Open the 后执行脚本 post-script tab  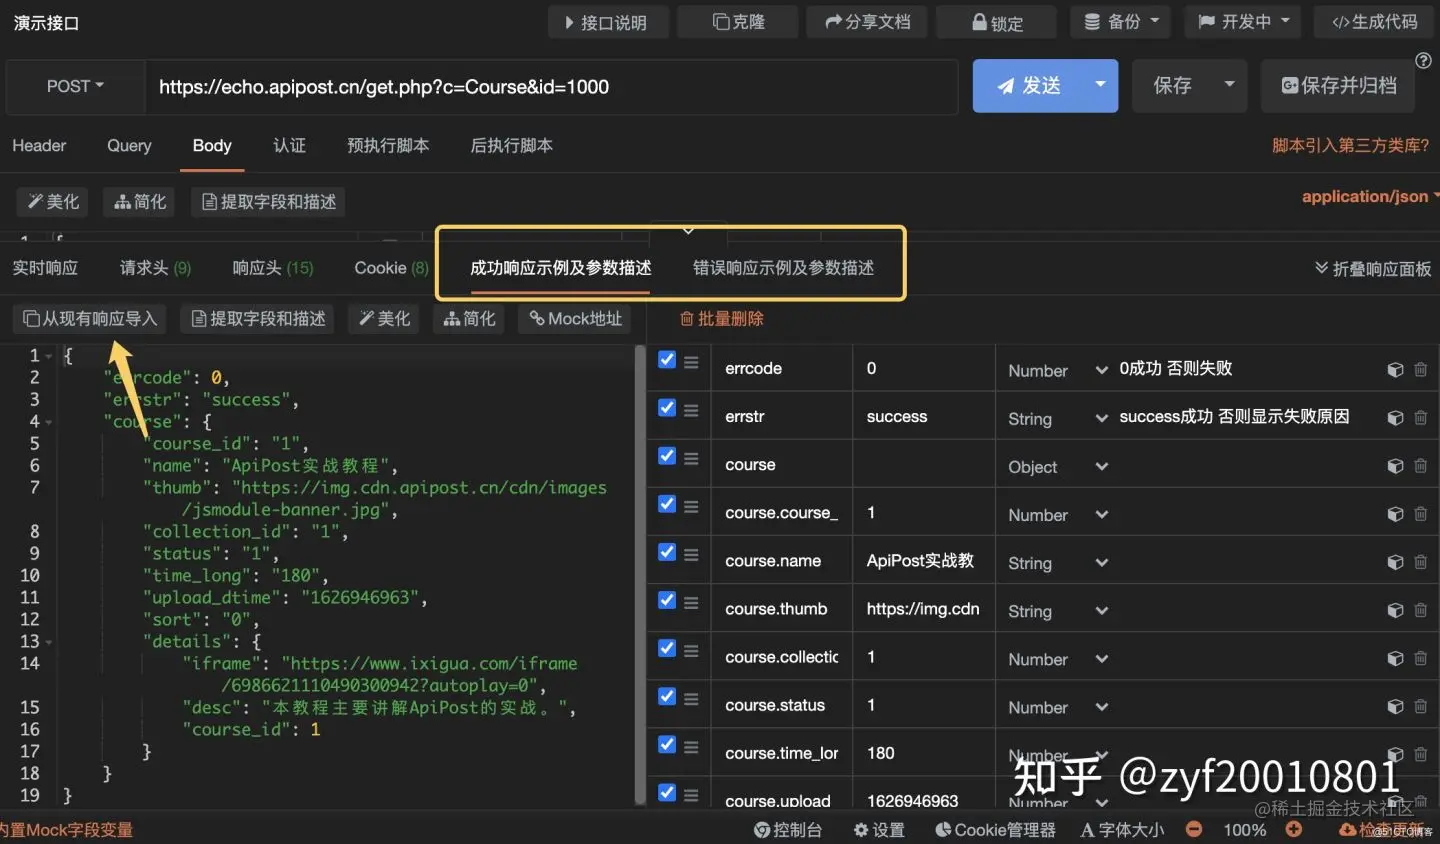[511, 146]
